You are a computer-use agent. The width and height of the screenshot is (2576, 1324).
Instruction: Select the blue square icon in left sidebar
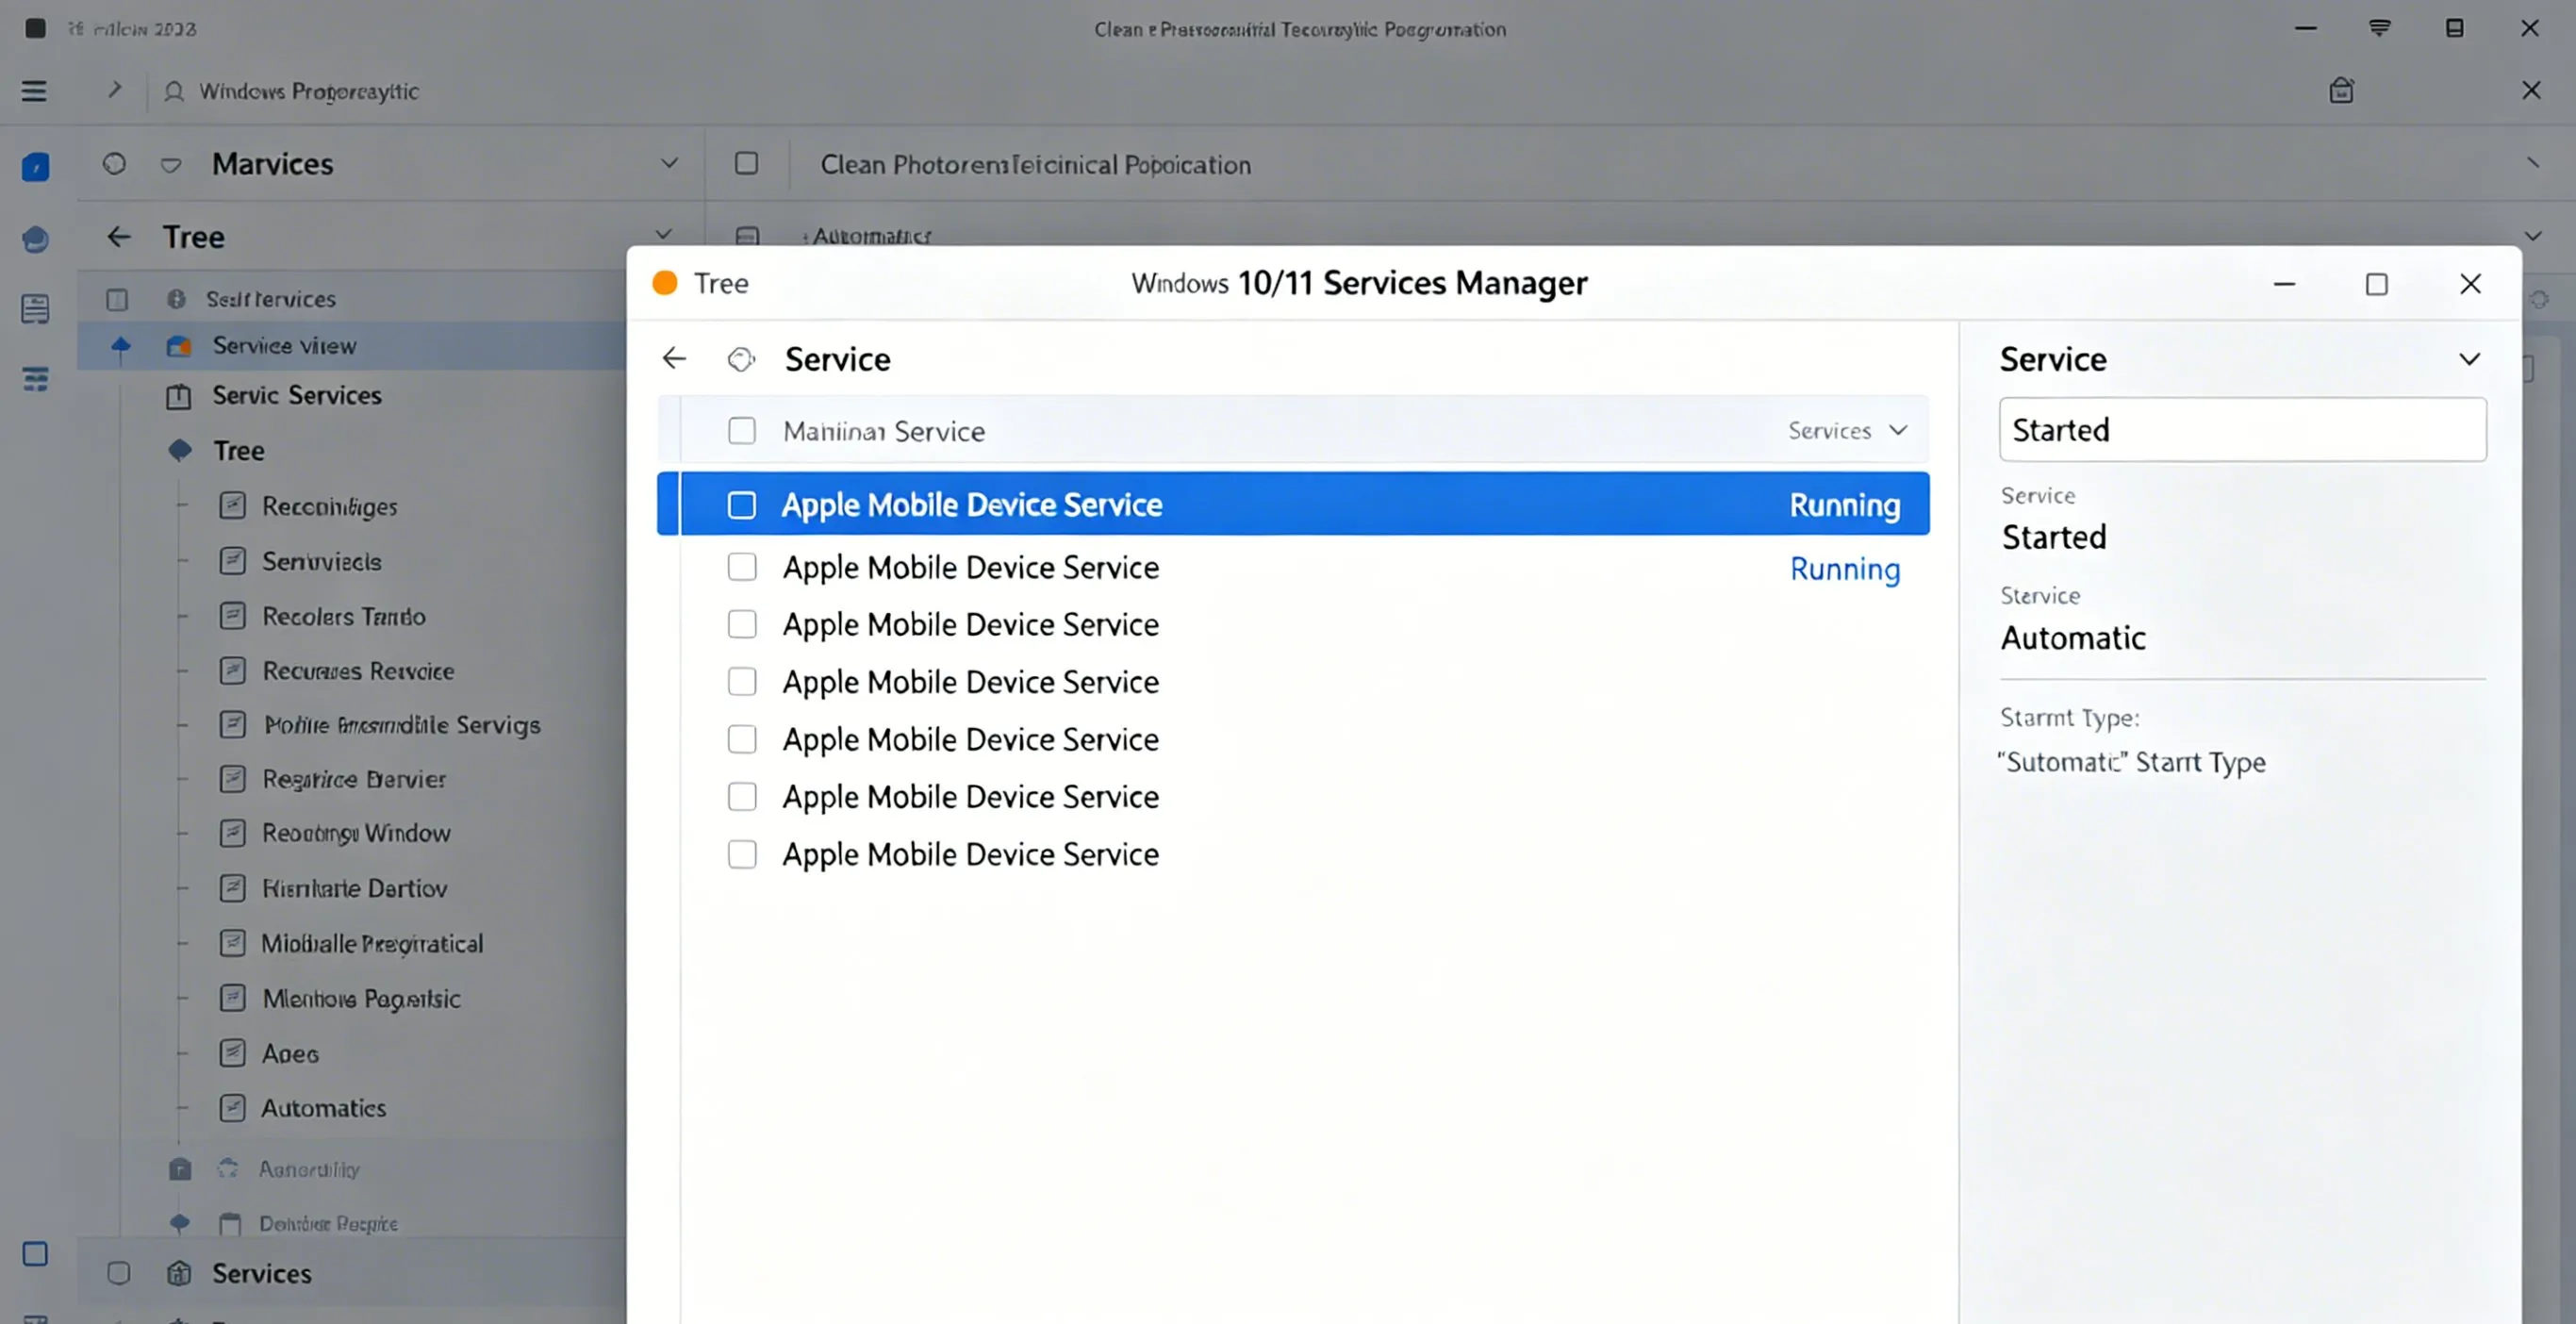tap(35, 166)
